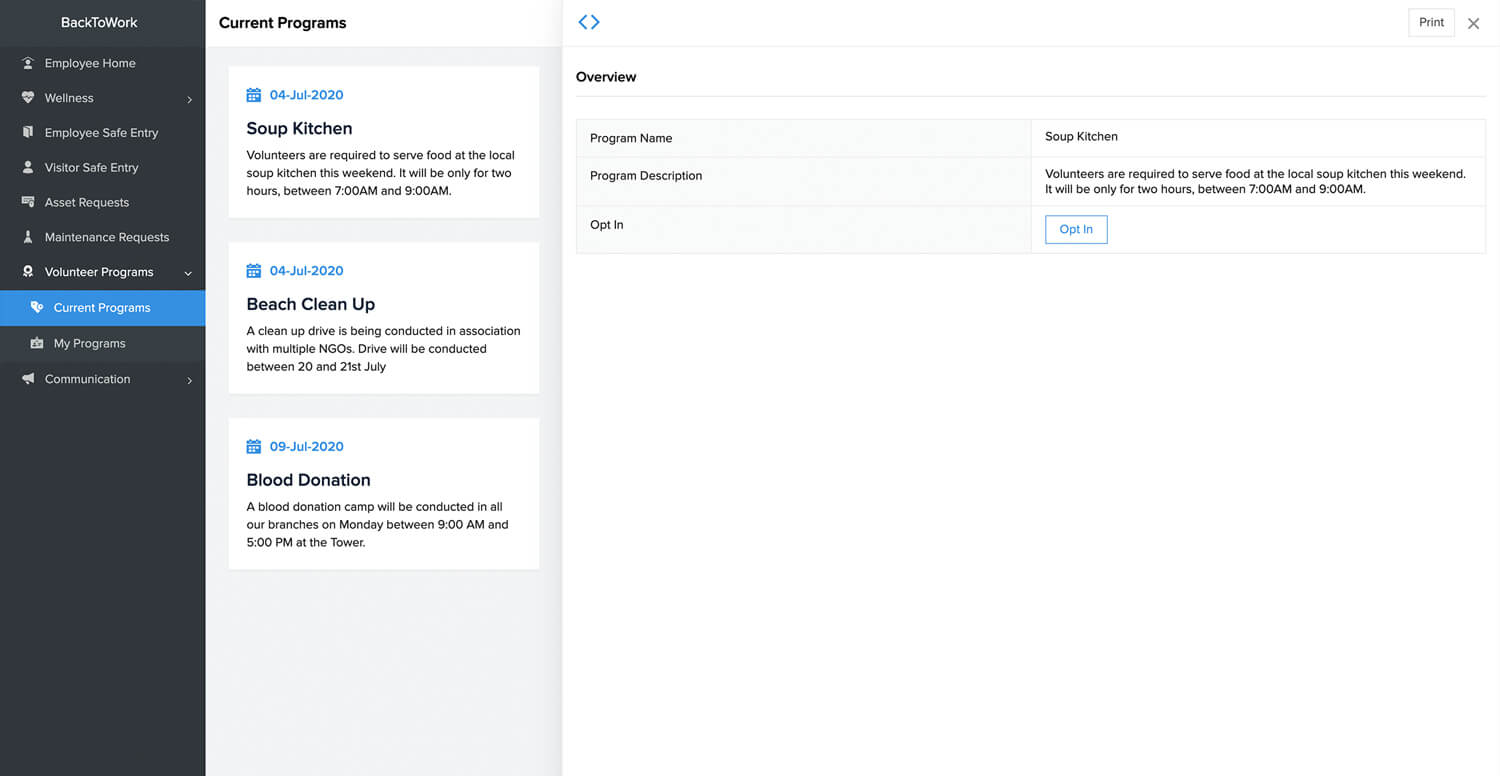Click the Employee Home sidebar icon
Image resolution: width=1500 pixels, height=776 pixels.
28,63
